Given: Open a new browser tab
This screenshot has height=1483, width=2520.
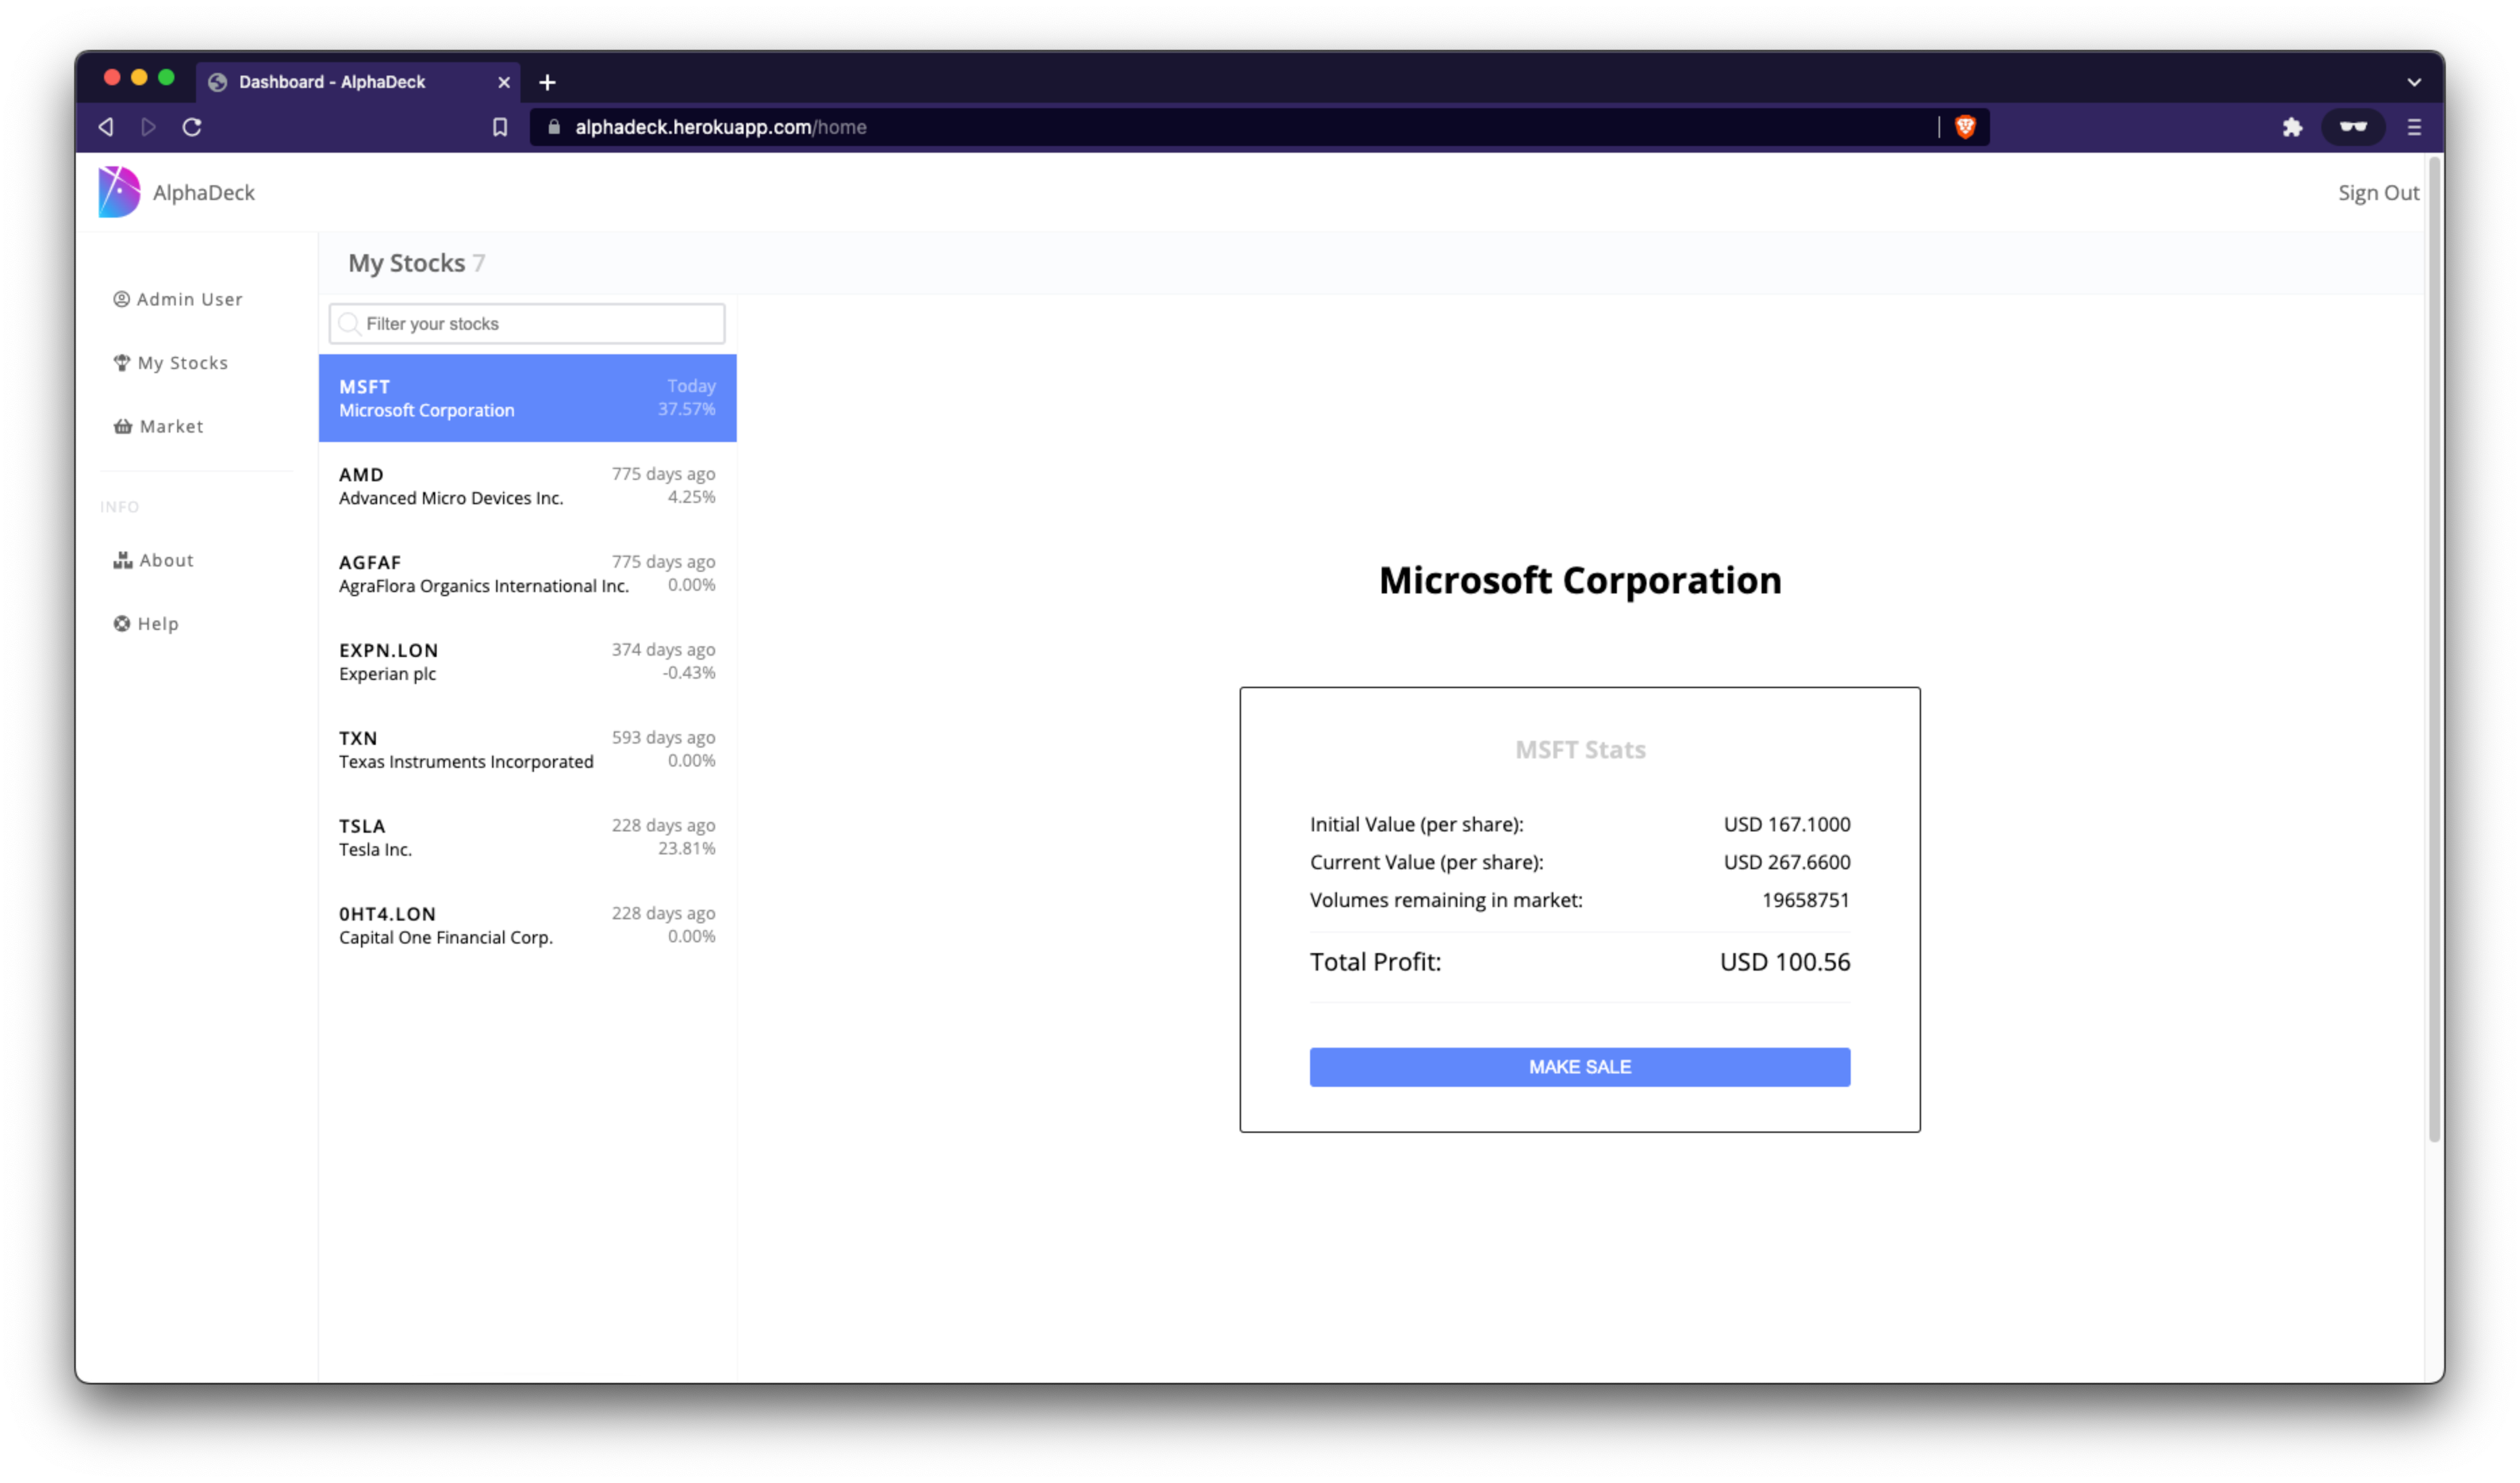Looking at the screenshot, I should point(547,82).
